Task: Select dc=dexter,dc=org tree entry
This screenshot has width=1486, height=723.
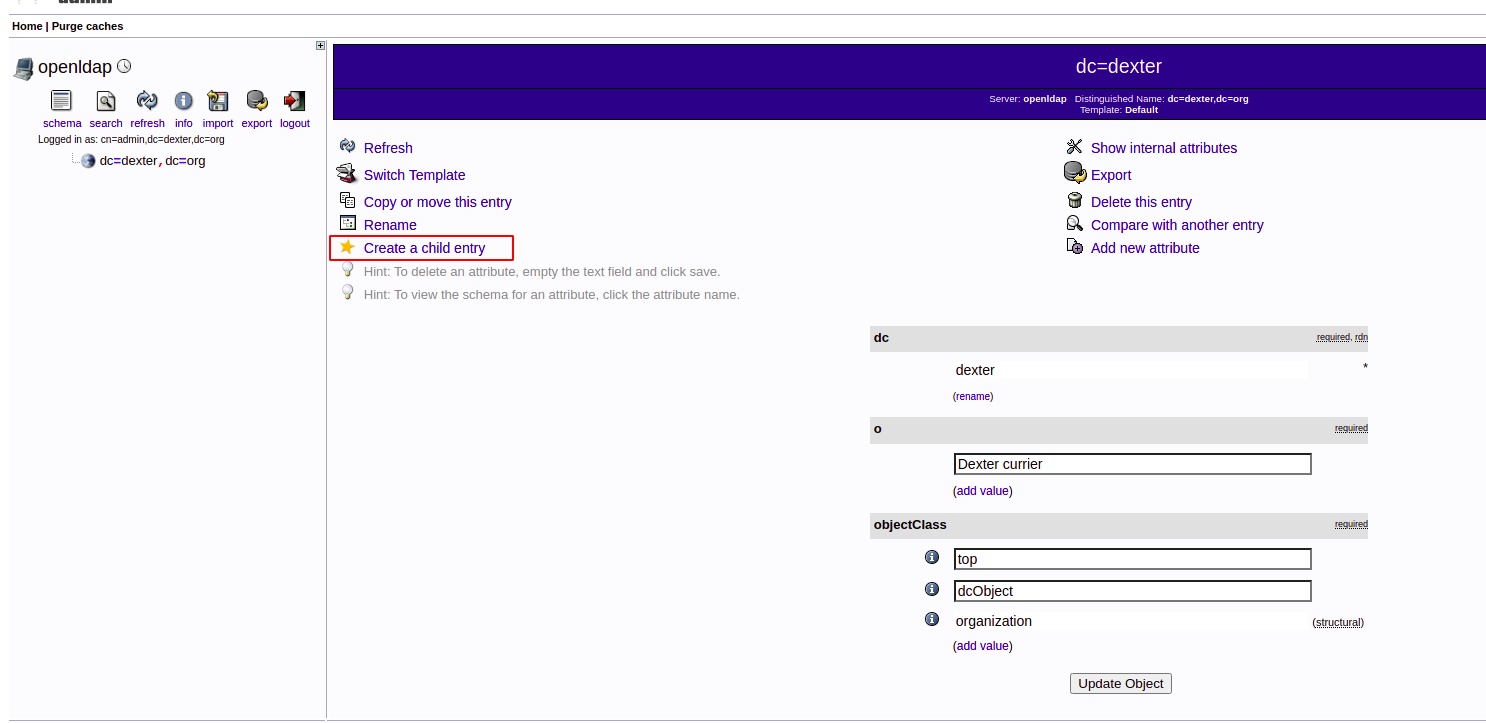Action: tap(152, 160)
